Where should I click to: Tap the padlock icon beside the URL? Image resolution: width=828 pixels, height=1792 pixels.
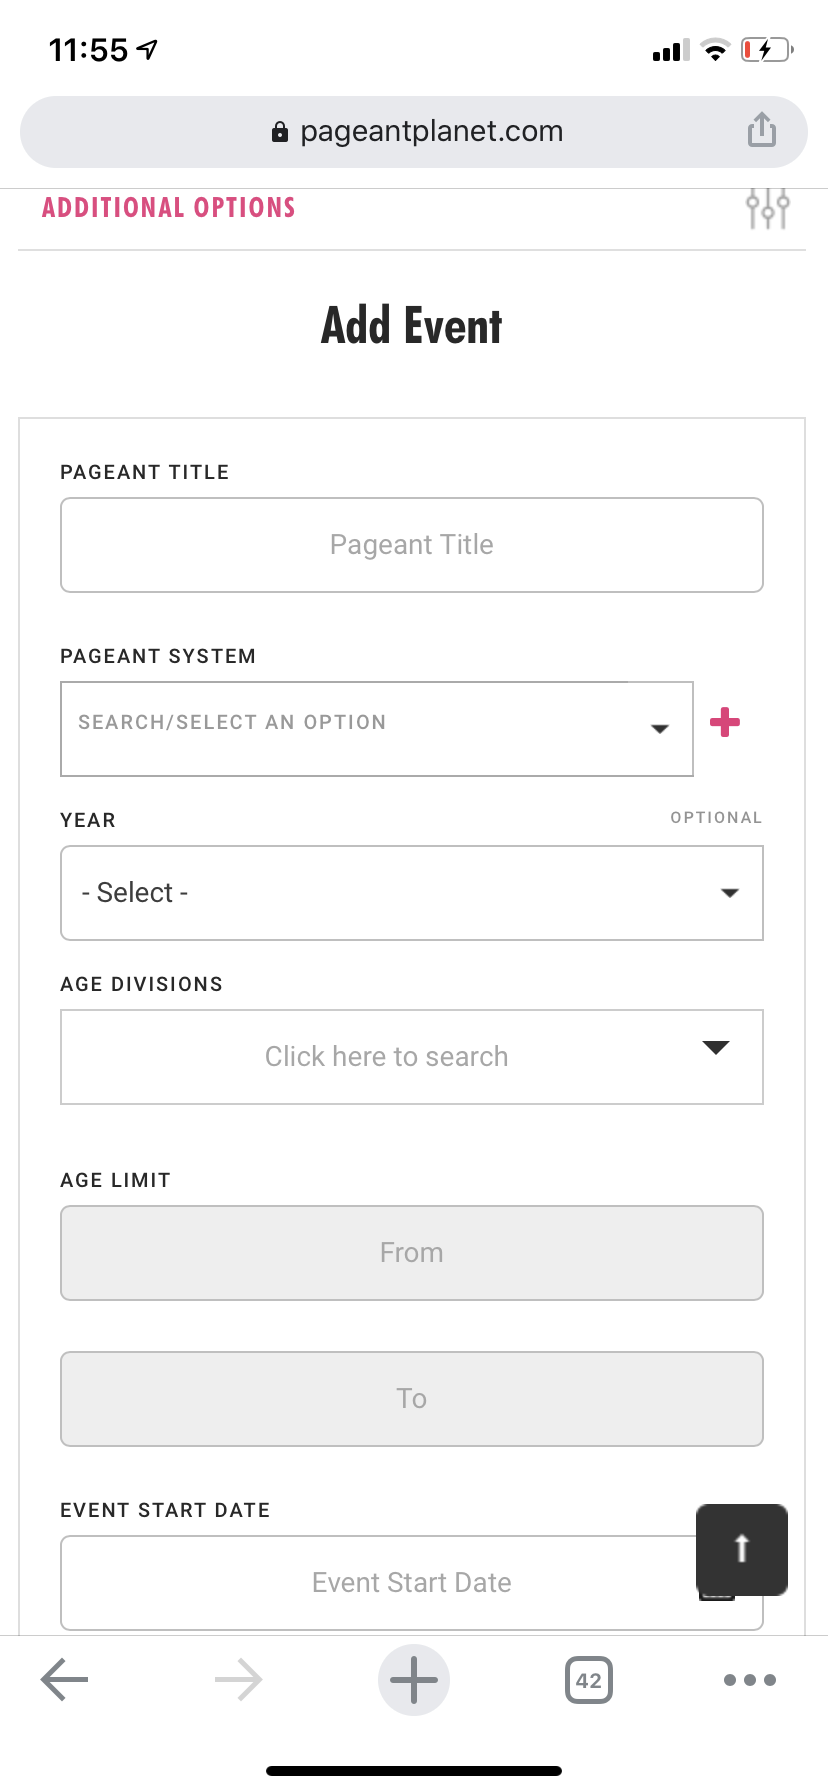(280, 132)
